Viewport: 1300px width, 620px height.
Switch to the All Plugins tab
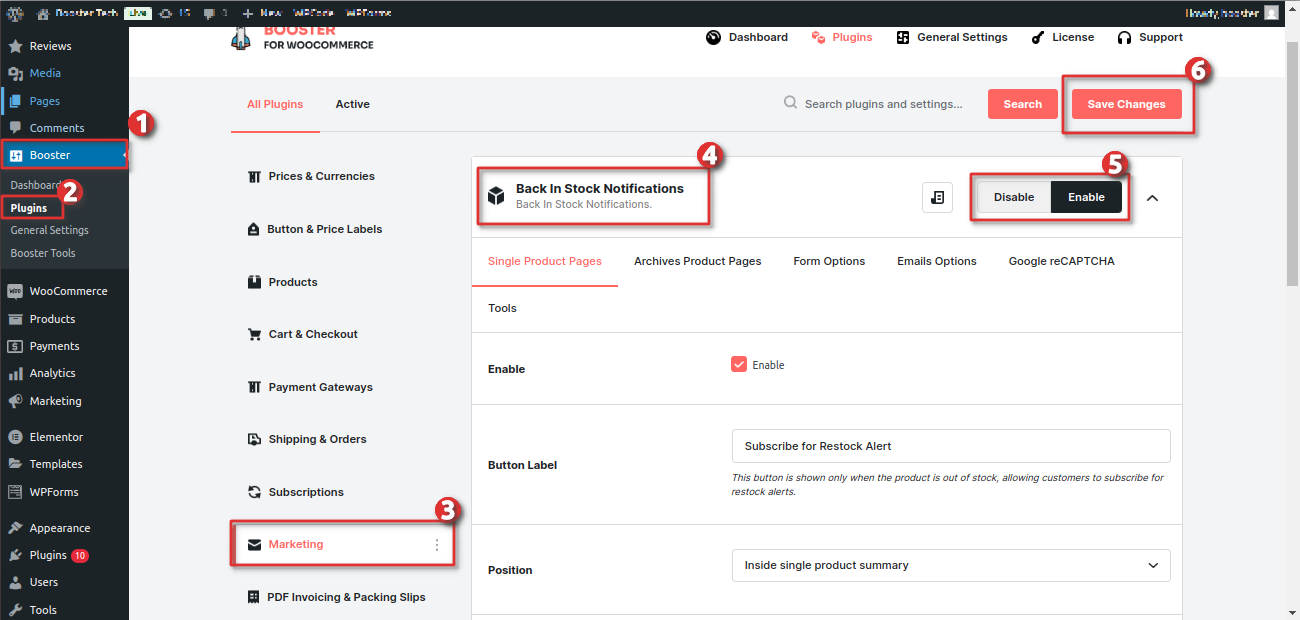tap(275, 104)
